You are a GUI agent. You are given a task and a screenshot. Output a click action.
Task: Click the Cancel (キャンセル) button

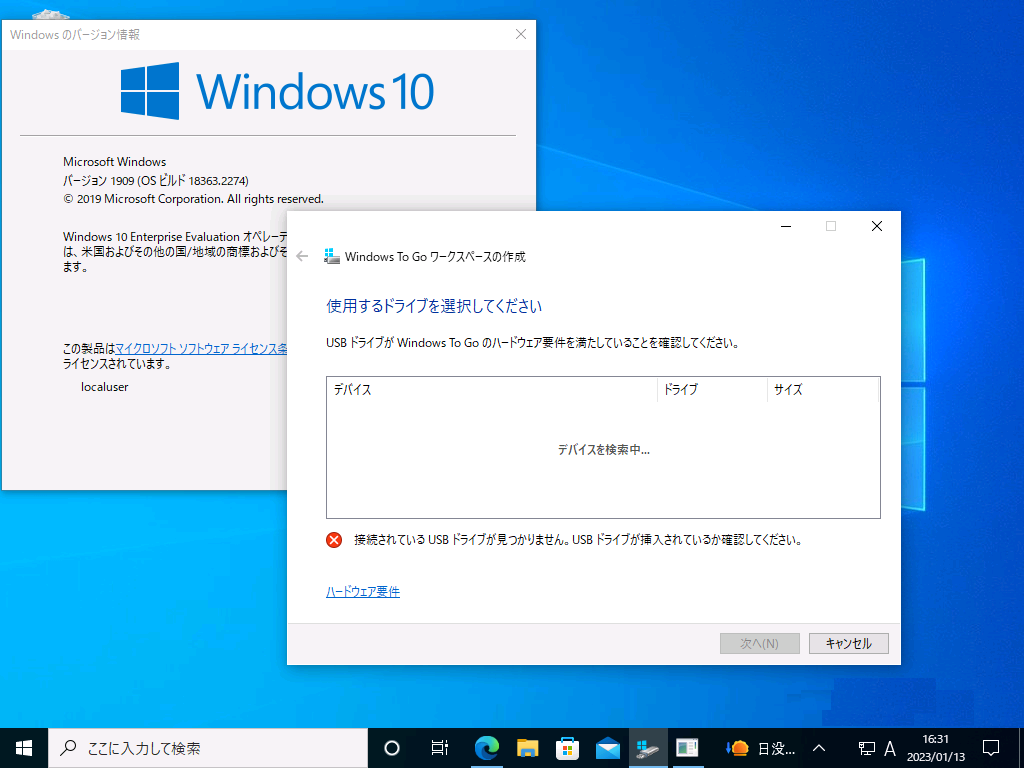pyautogui.click(x=848, y=643)
